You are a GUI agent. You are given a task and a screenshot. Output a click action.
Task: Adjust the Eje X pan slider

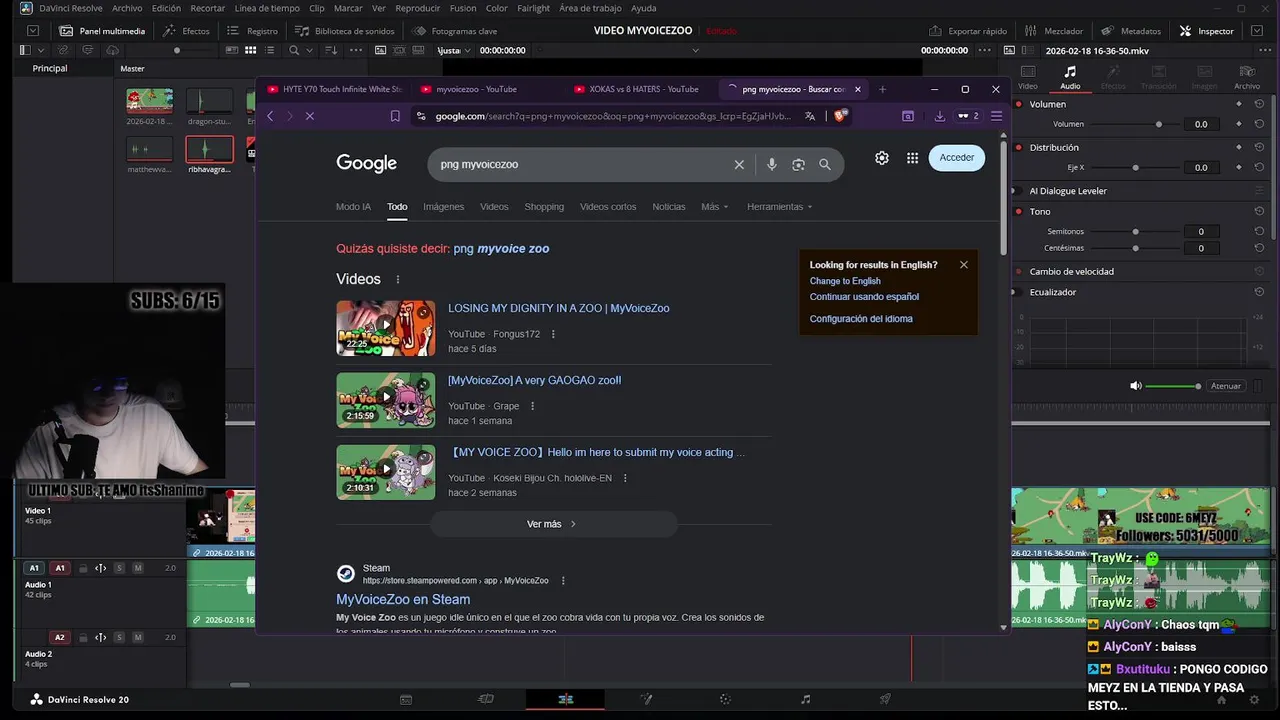pos(1135,167)
